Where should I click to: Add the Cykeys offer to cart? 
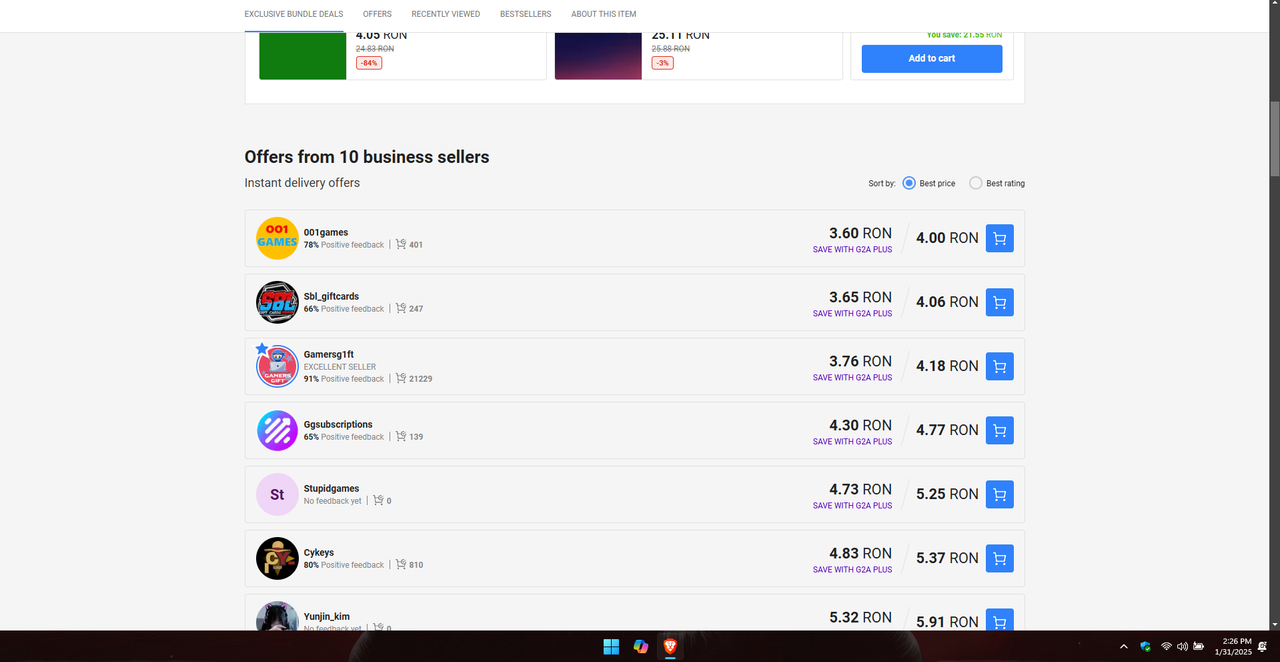pyautogui.click(x=999, y=558)
